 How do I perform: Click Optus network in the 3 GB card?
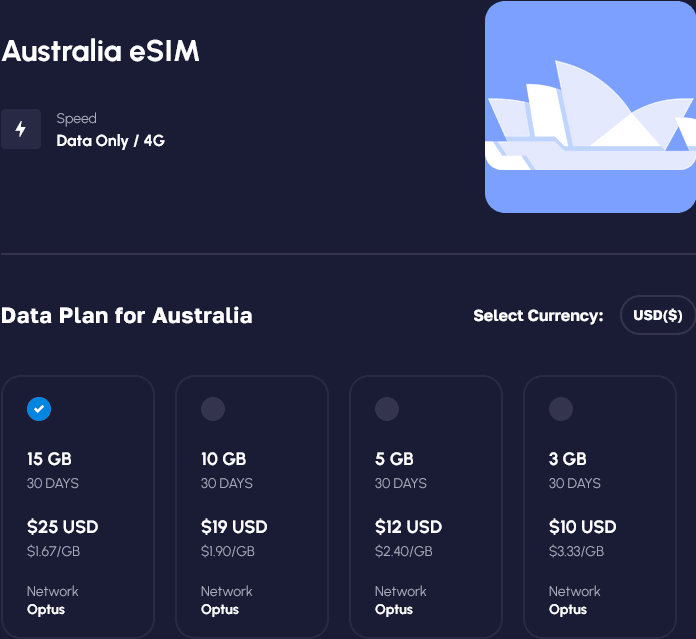568,609
